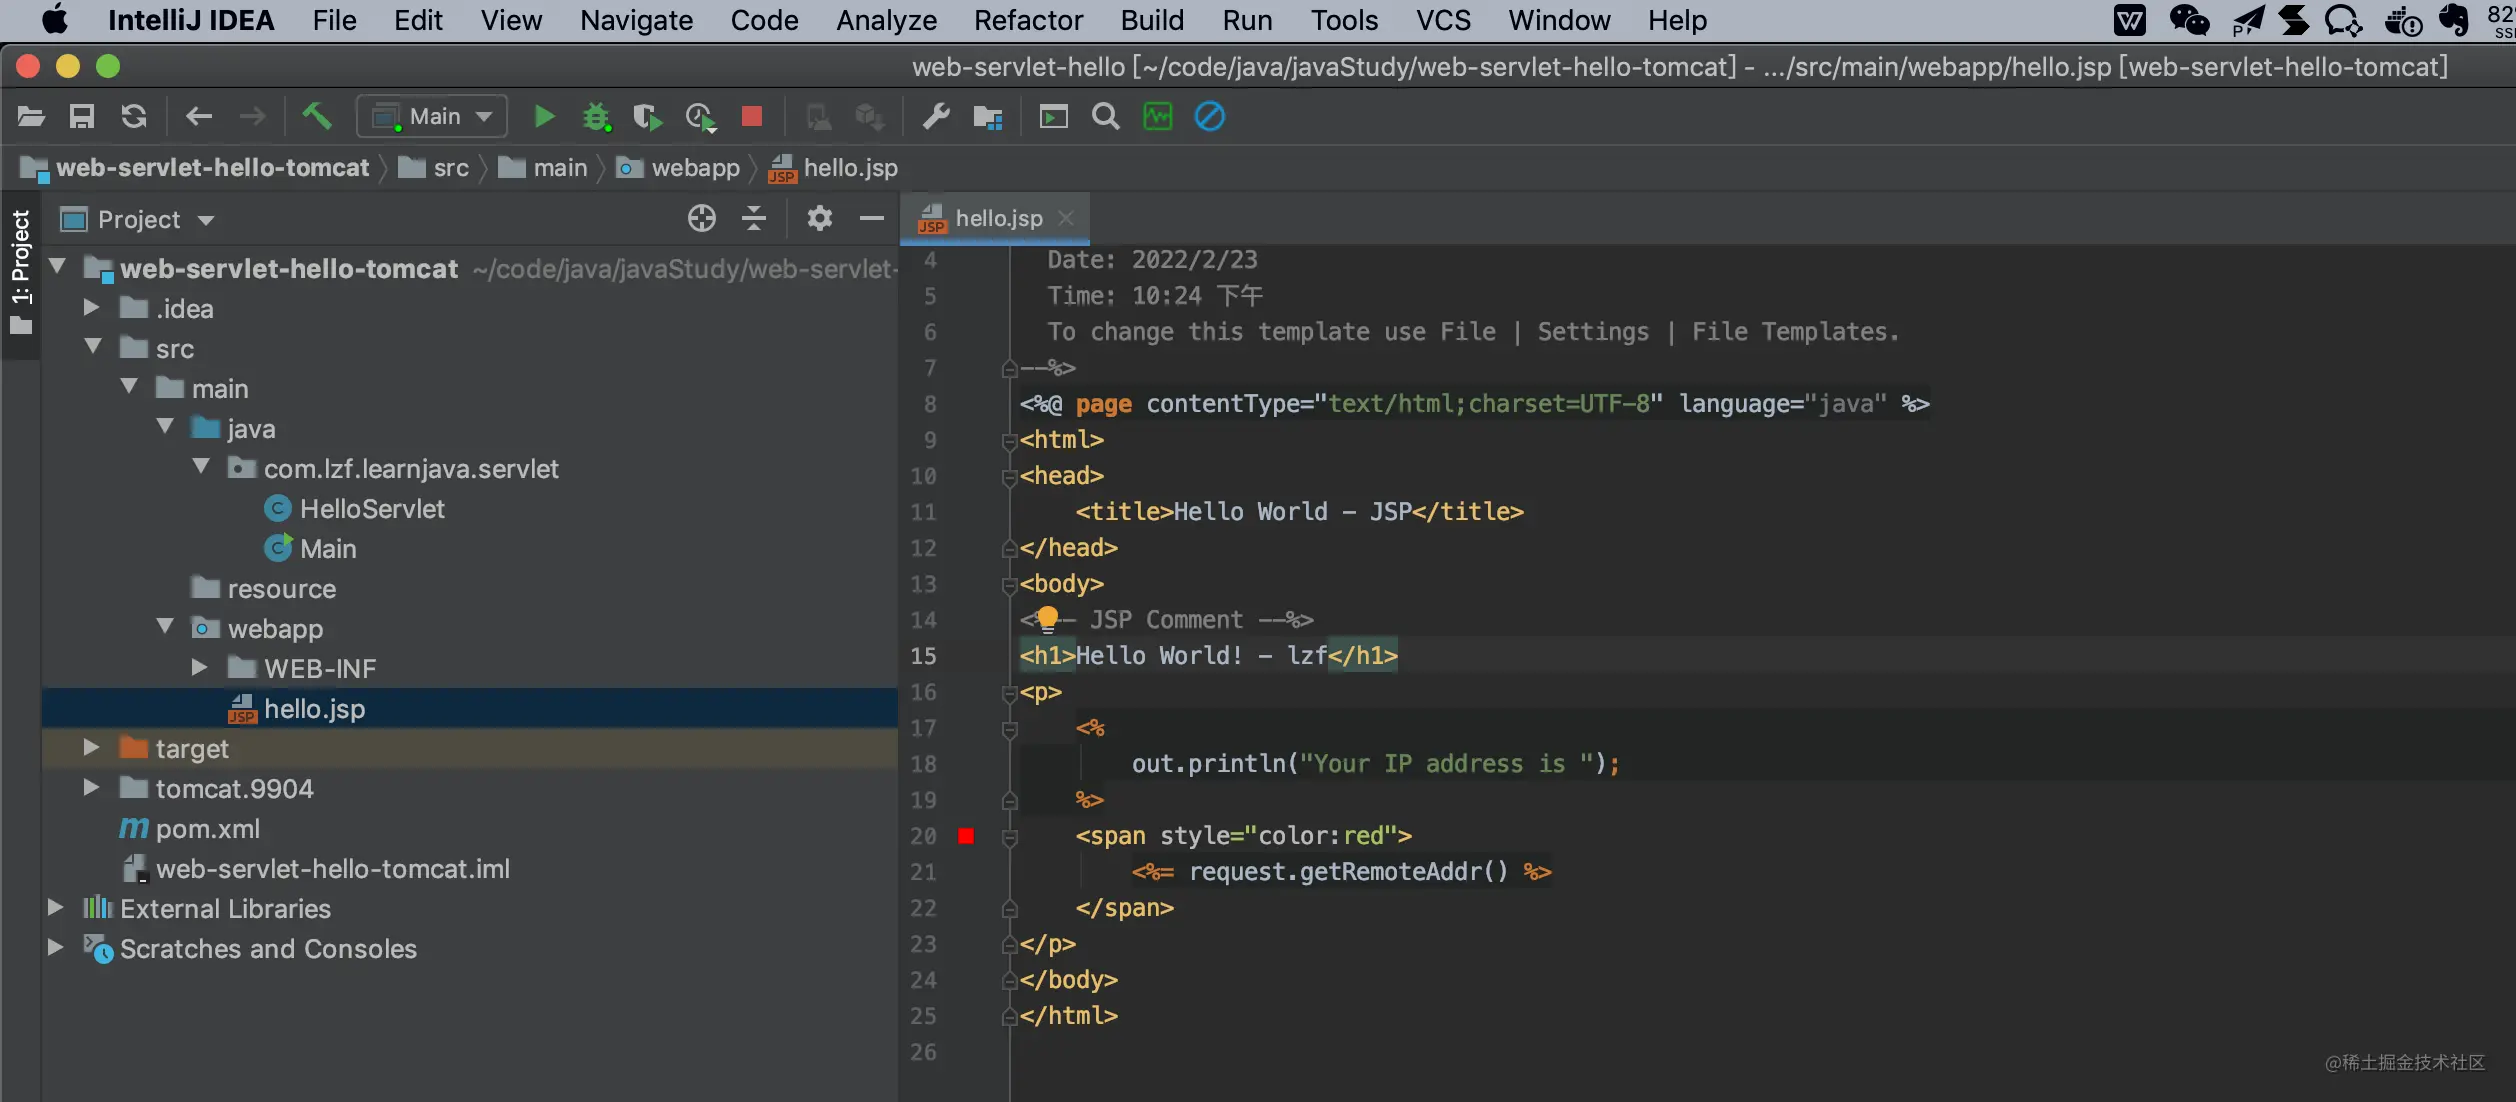Expand the target folder
The width and height of the screenshot is (2516, 1102).
[91, 747]
